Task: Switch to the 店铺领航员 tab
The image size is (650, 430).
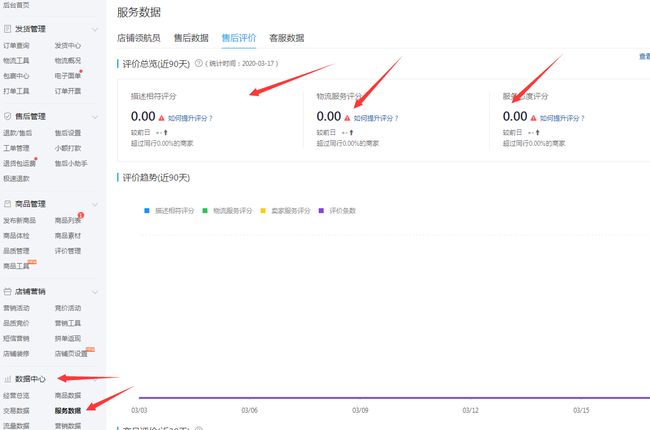Action: point(138,38)
